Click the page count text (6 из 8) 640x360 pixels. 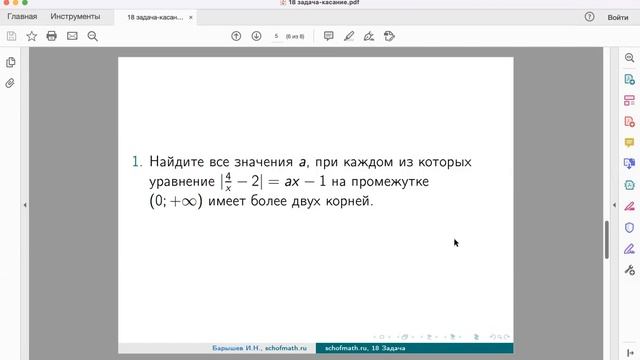[295, 36]
